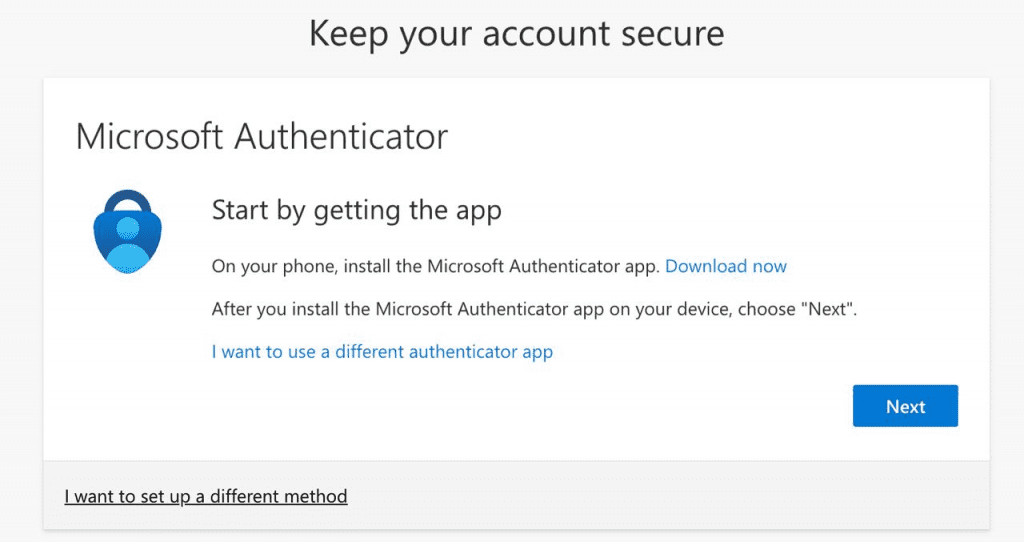Viewport: 1024px width, 542px height.
Task: Click the person silhouette inside the lock icon
Action: (x=127, y=240)
